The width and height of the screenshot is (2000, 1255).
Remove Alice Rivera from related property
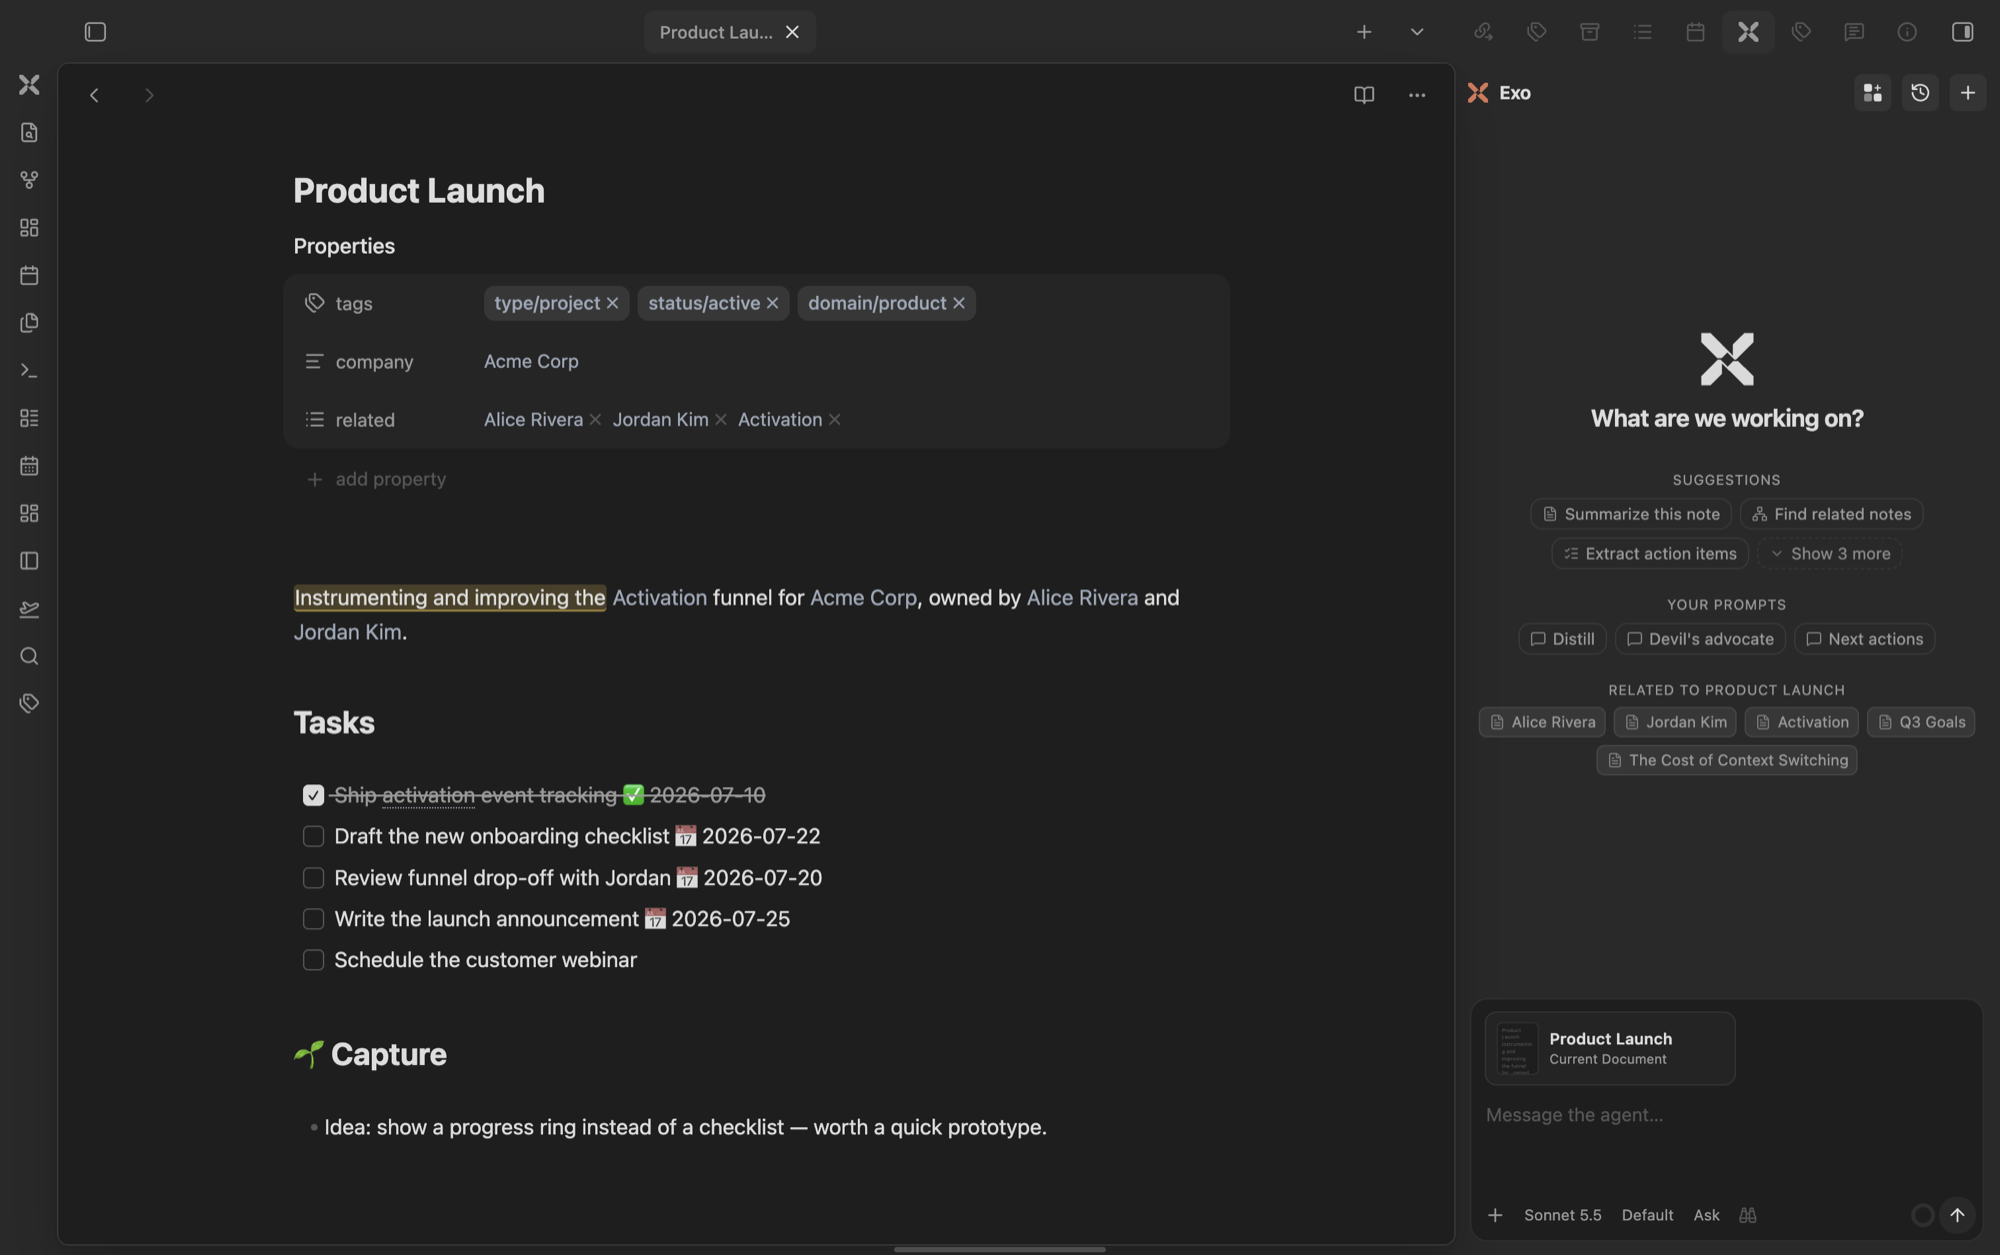pos(595,420)
